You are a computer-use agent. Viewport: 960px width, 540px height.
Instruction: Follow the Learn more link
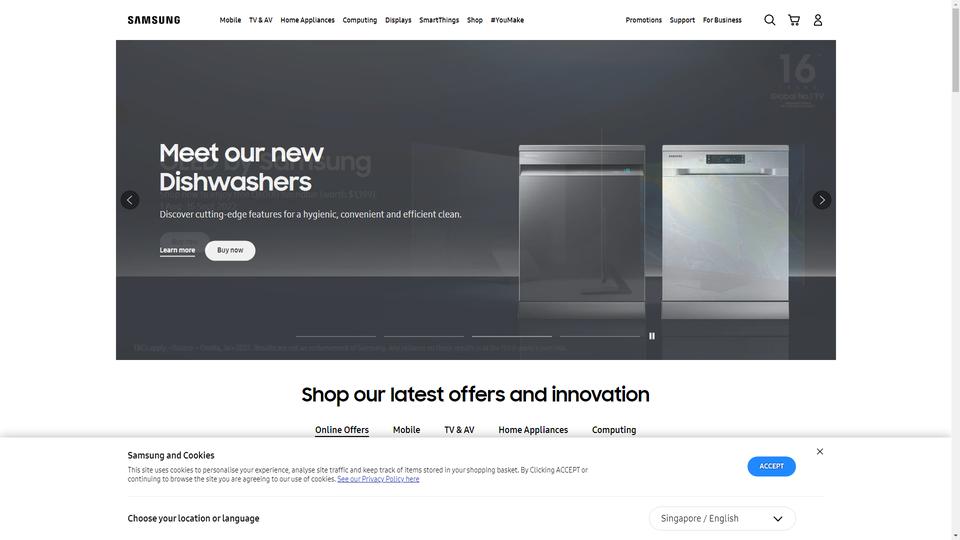pos(178,250)
